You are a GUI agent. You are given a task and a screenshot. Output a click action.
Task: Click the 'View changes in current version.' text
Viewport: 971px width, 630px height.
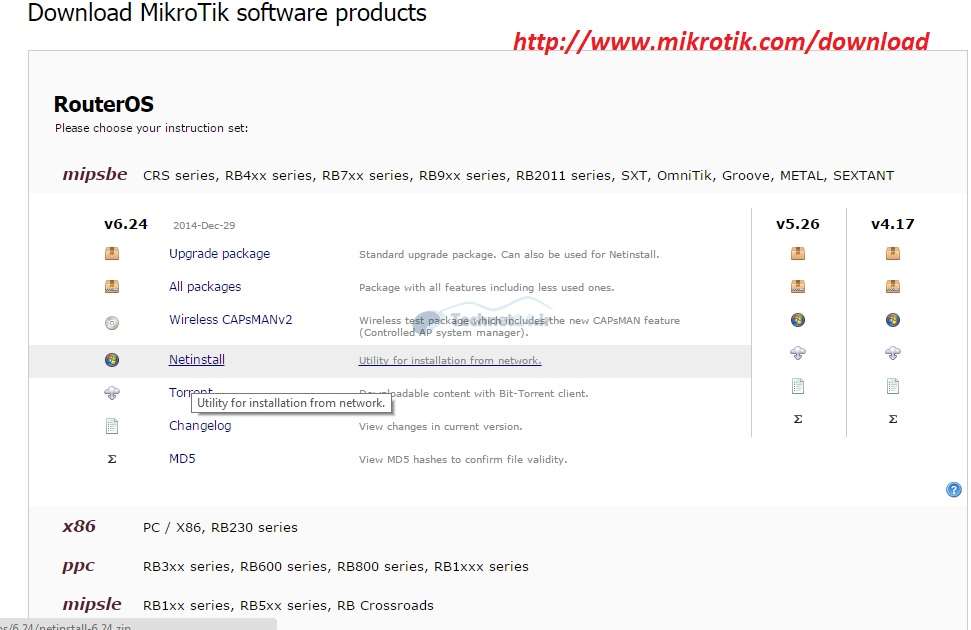(440, 427)
